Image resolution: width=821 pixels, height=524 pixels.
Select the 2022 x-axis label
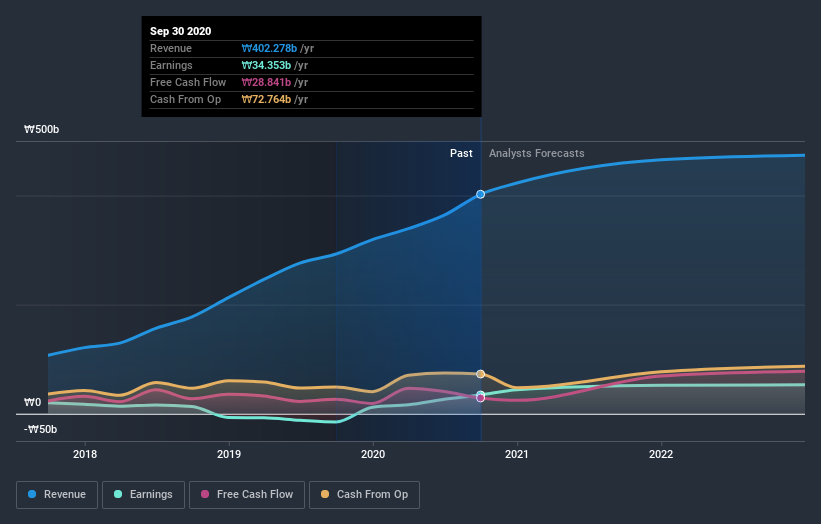click(661, 454)
